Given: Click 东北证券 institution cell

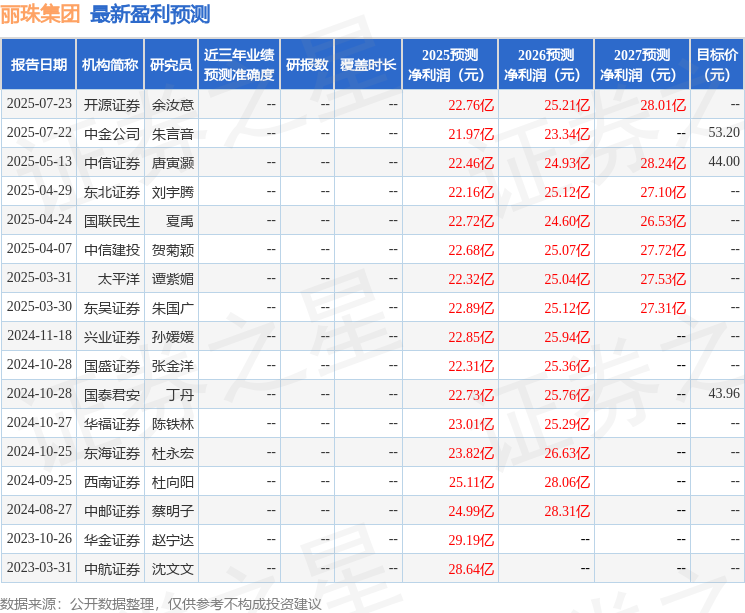Looking at the screenshot, I should coord(112,192).
